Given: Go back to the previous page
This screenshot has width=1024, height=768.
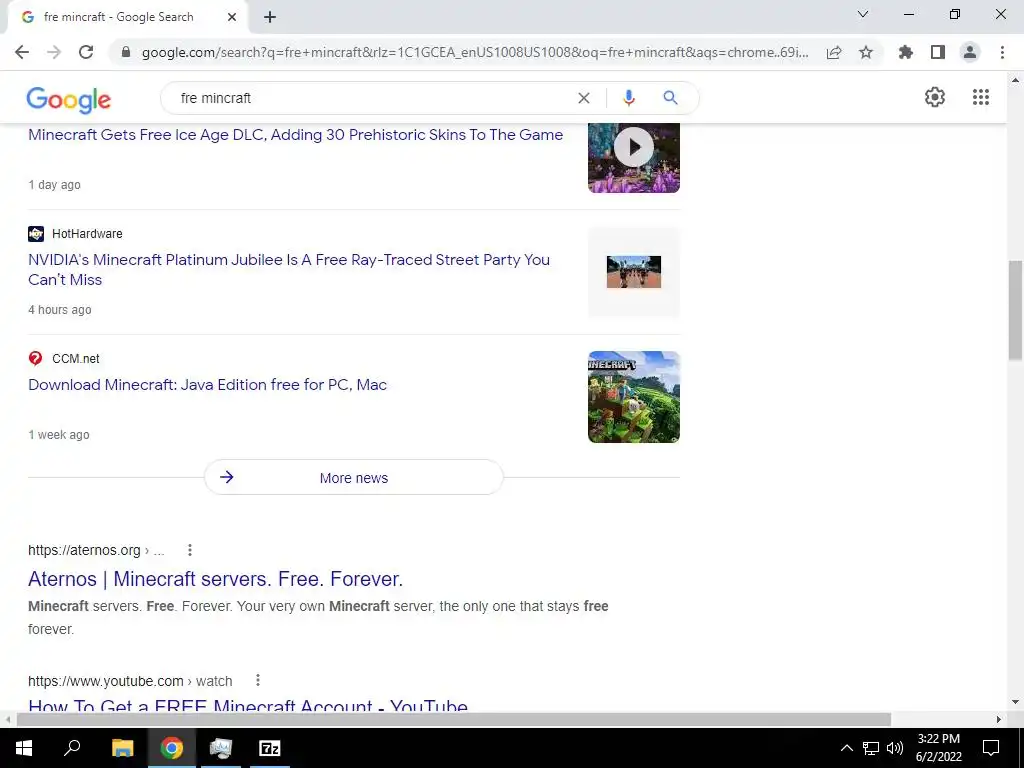Looking at the screenshot, I should [22, 52].
